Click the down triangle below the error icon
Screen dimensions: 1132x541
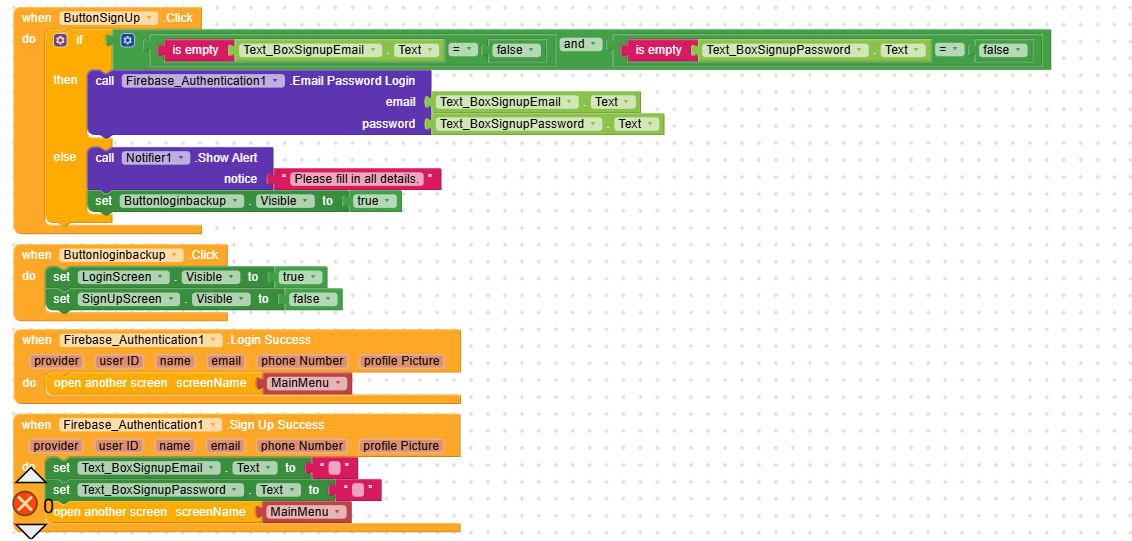click(30, 530)
